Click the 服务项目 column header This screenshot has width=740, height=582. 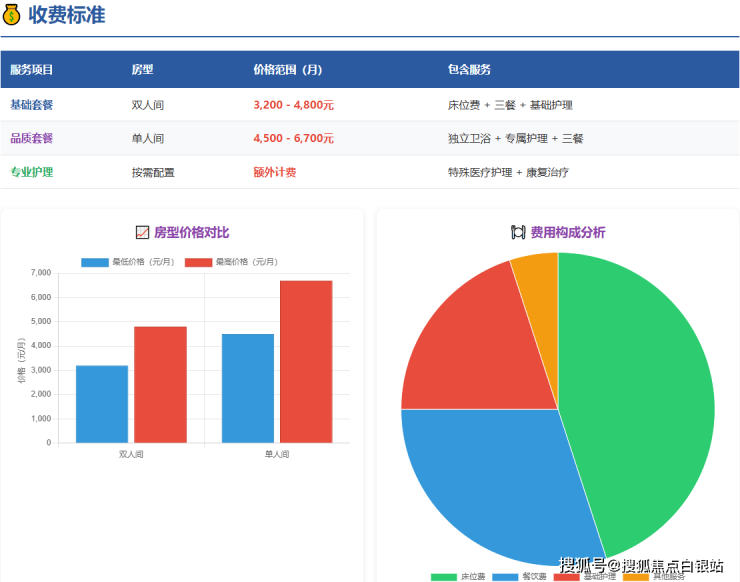[32, 70]
